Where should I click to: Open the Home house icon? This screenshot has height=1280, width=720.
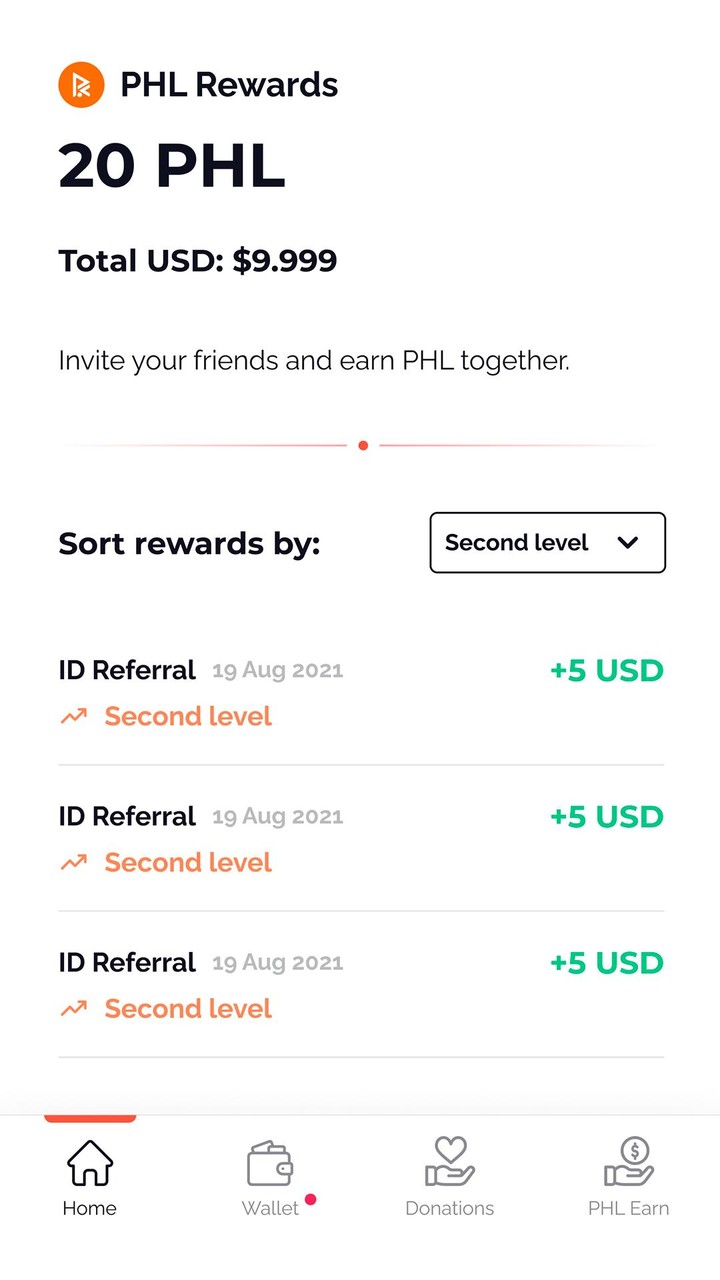[x=90, y=1163]
